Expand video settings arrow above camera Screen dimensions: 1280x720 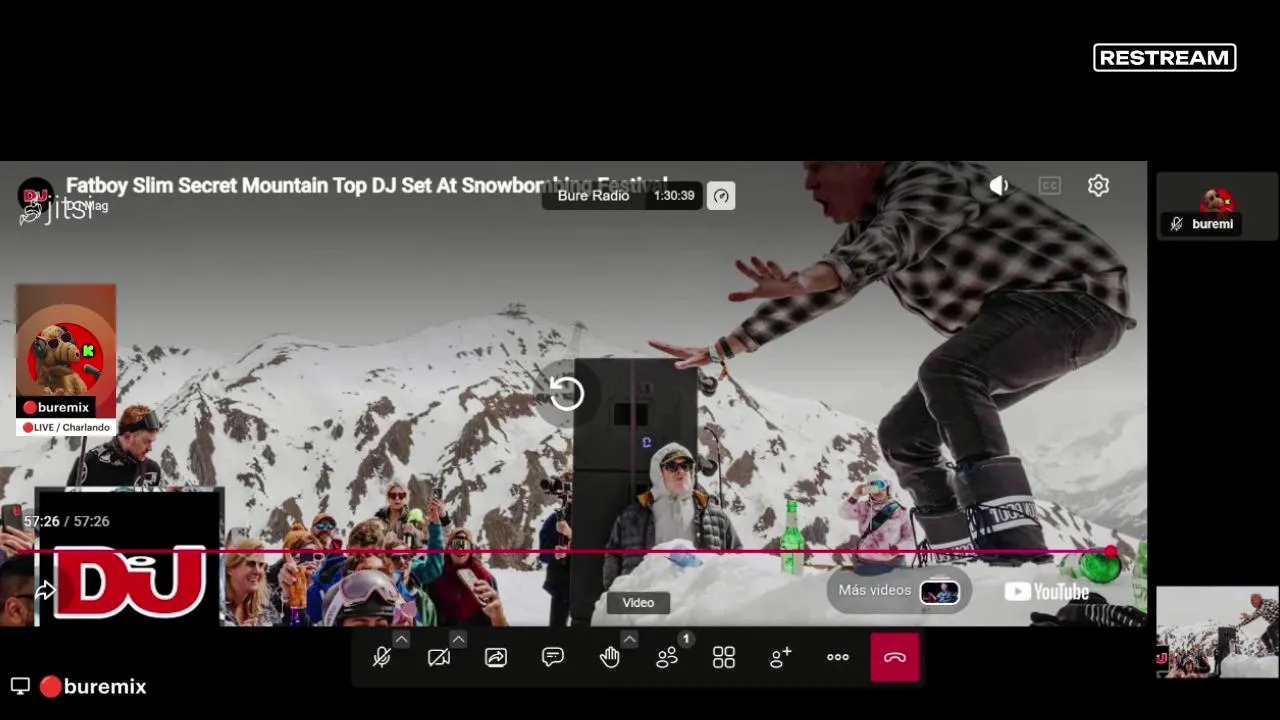point(458,639)
